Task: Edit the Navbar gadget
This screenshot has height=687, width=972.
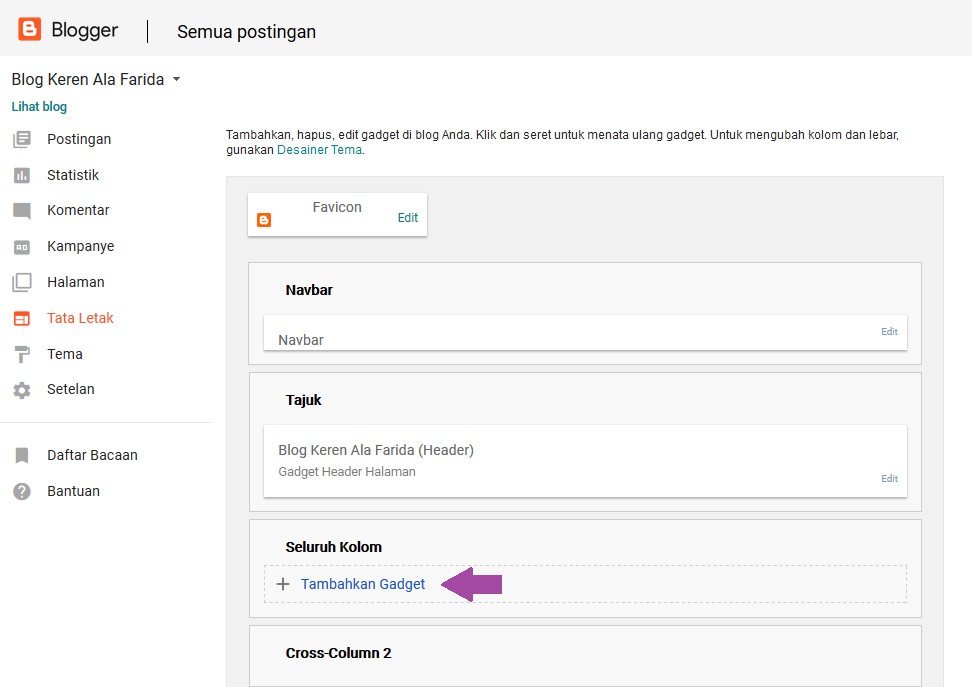Action: tap(888, 331)
